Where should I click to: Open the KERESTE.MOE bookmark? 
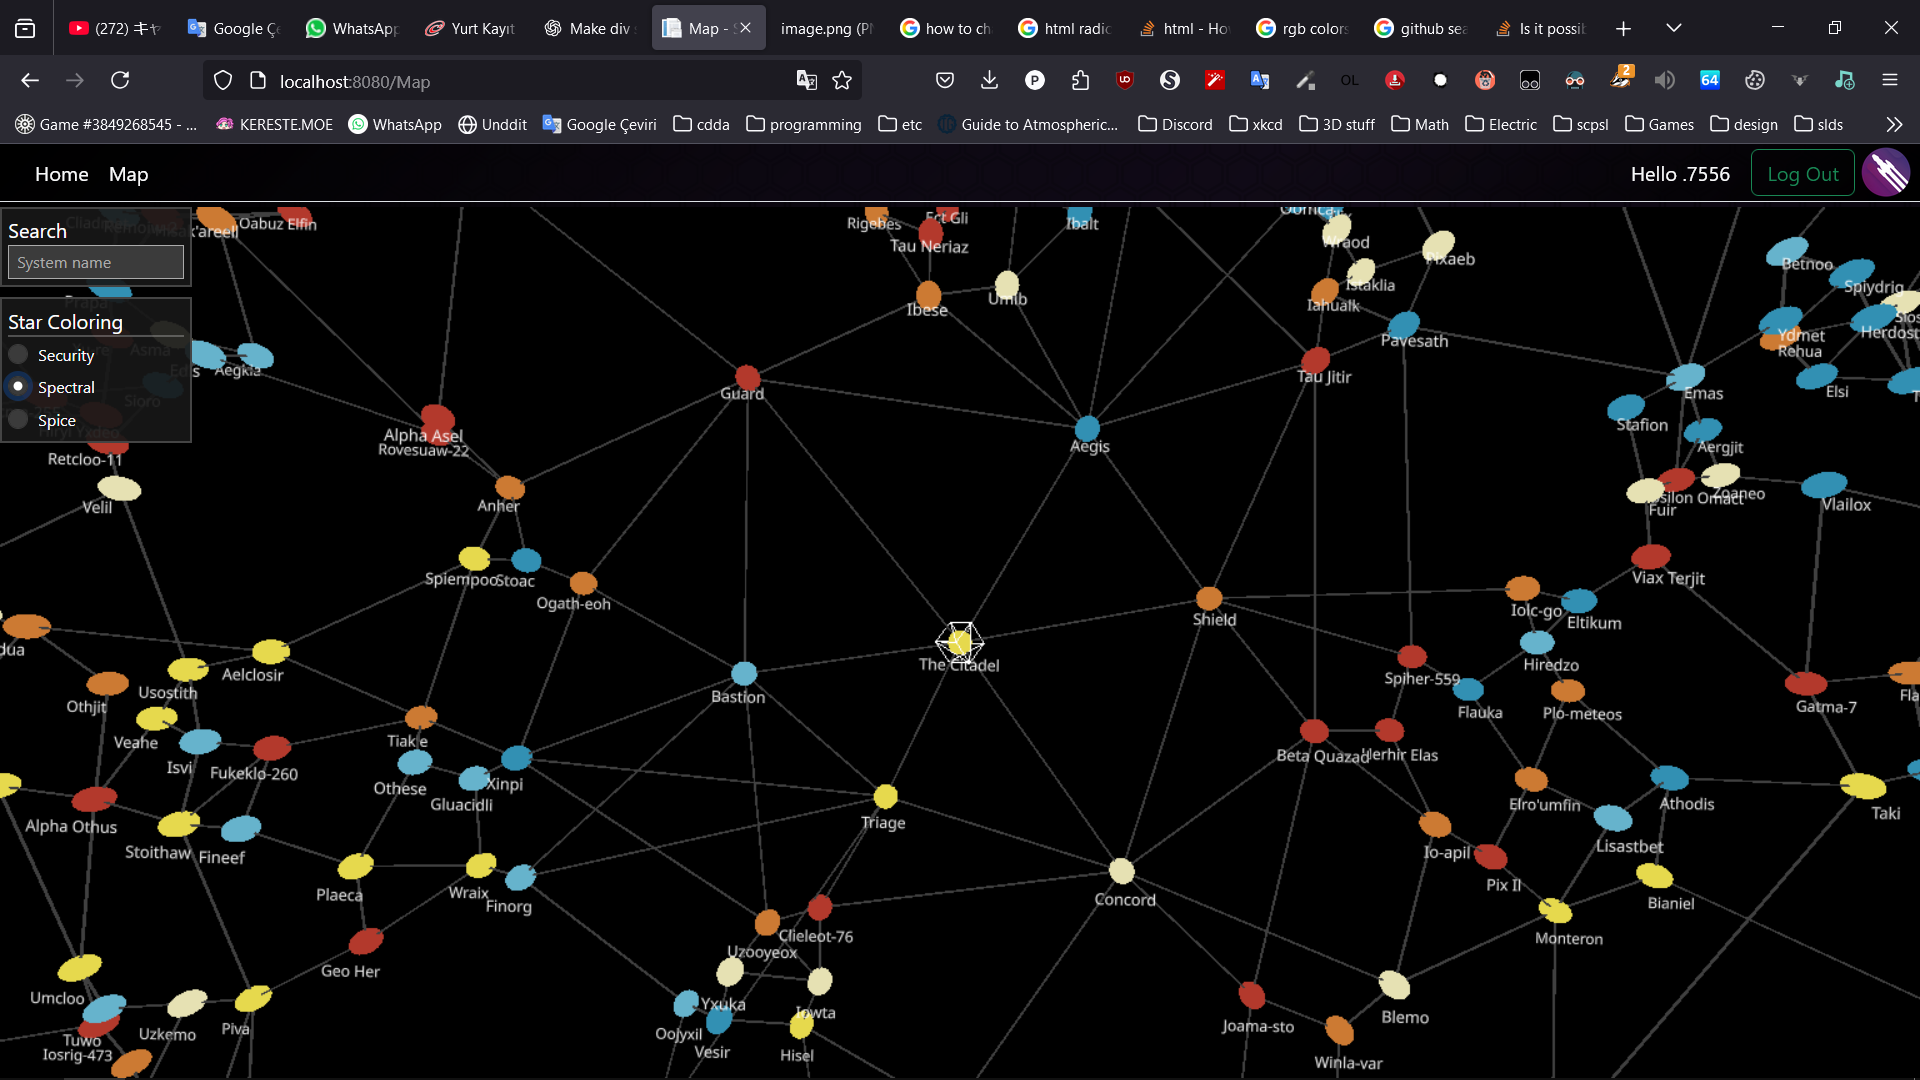(x=274, y=124)
